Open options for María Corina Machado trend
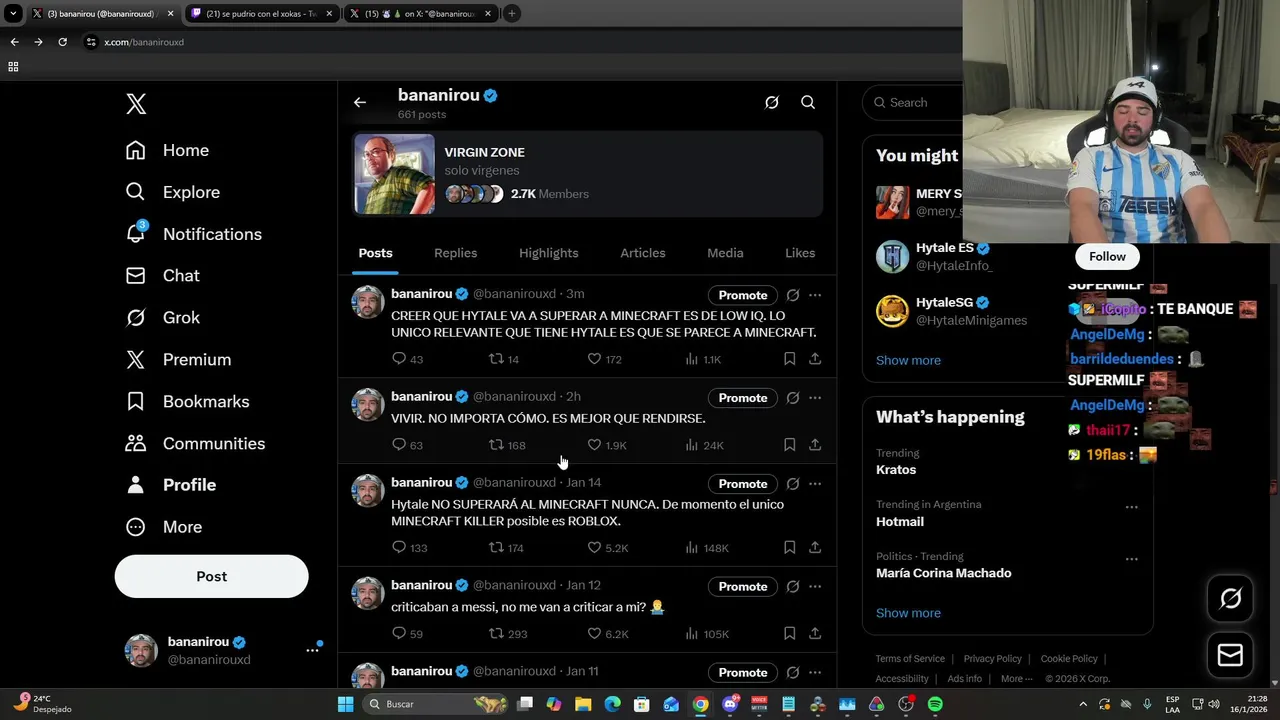Viewport: 1280px width, 720px height. pos(1131,559)
